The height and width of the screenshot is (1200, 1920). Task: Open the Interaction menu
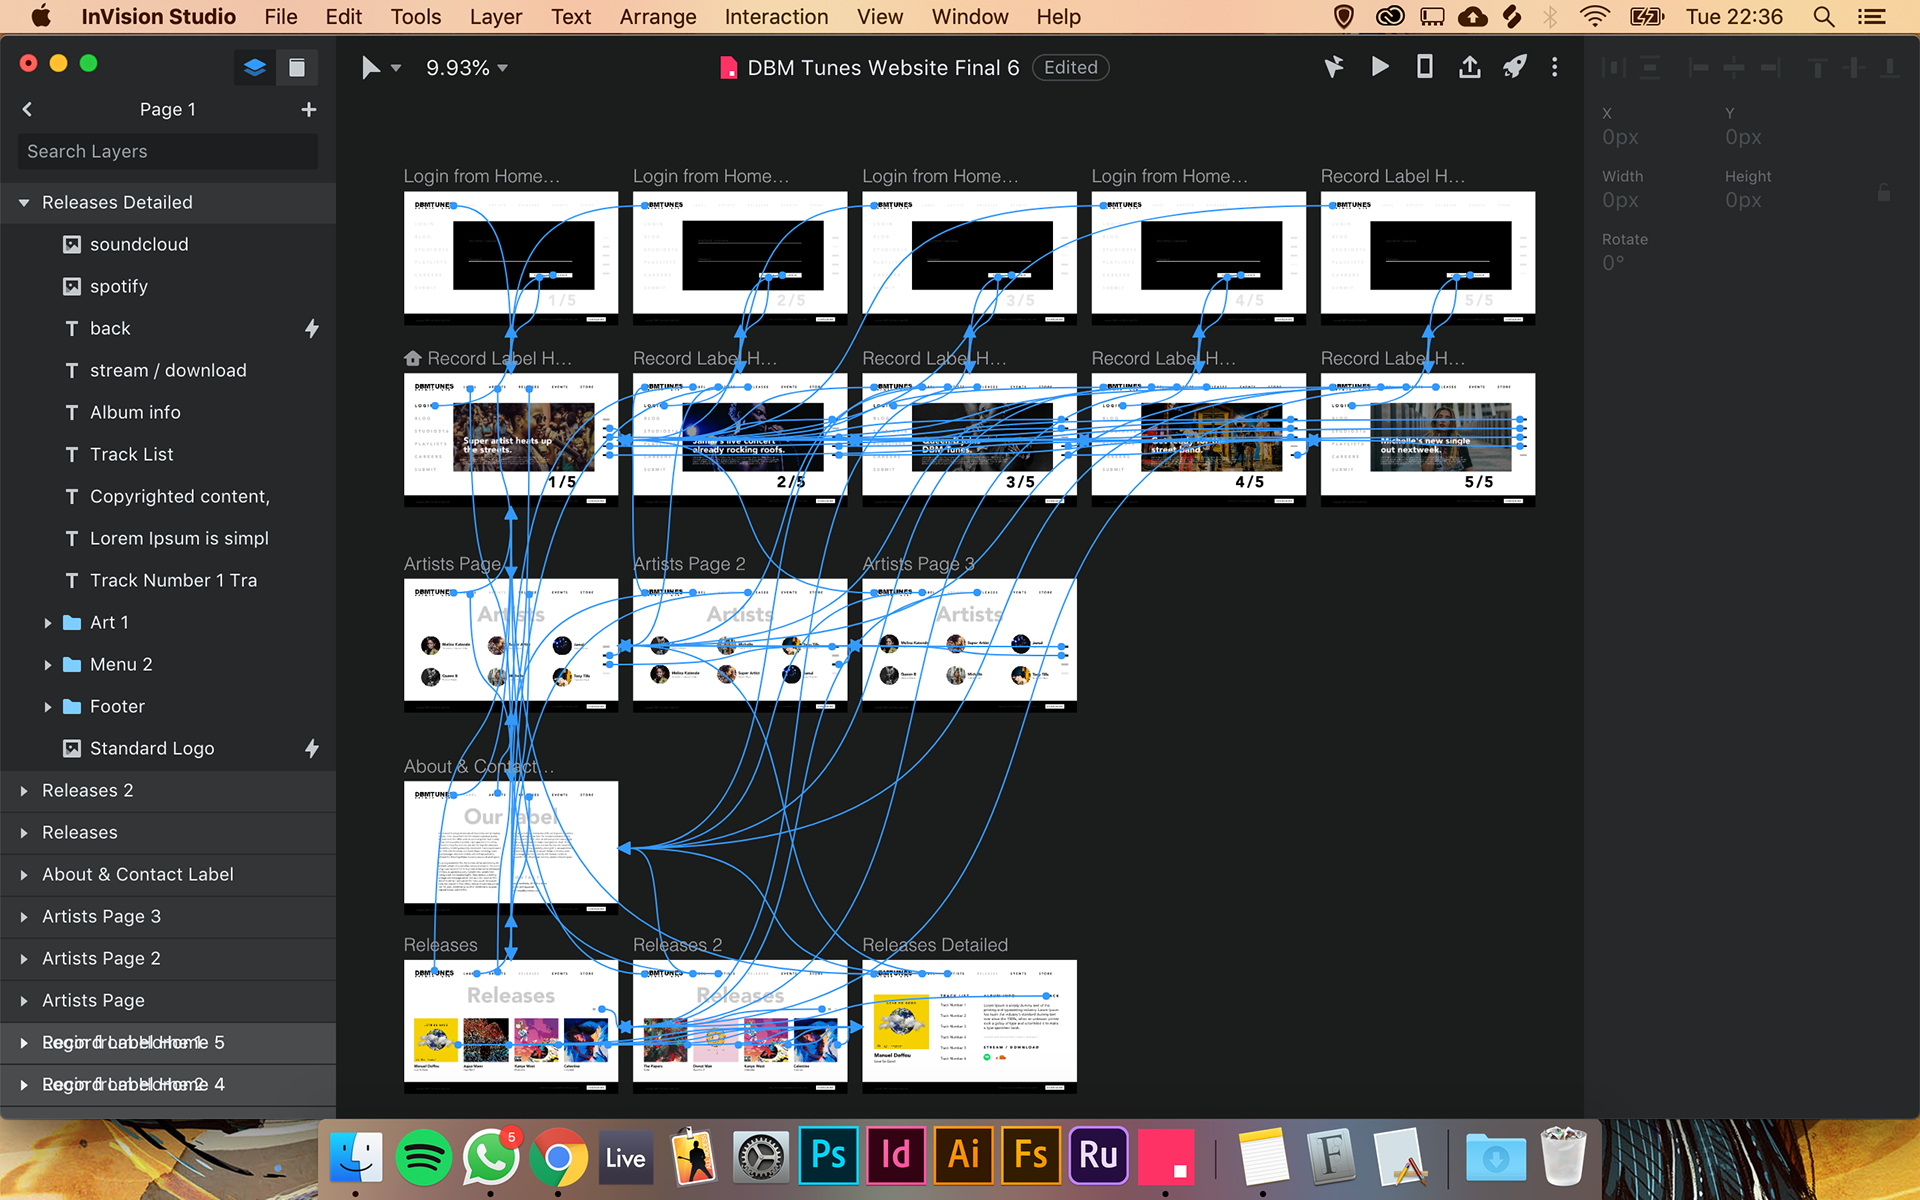[x=776, y=17]
